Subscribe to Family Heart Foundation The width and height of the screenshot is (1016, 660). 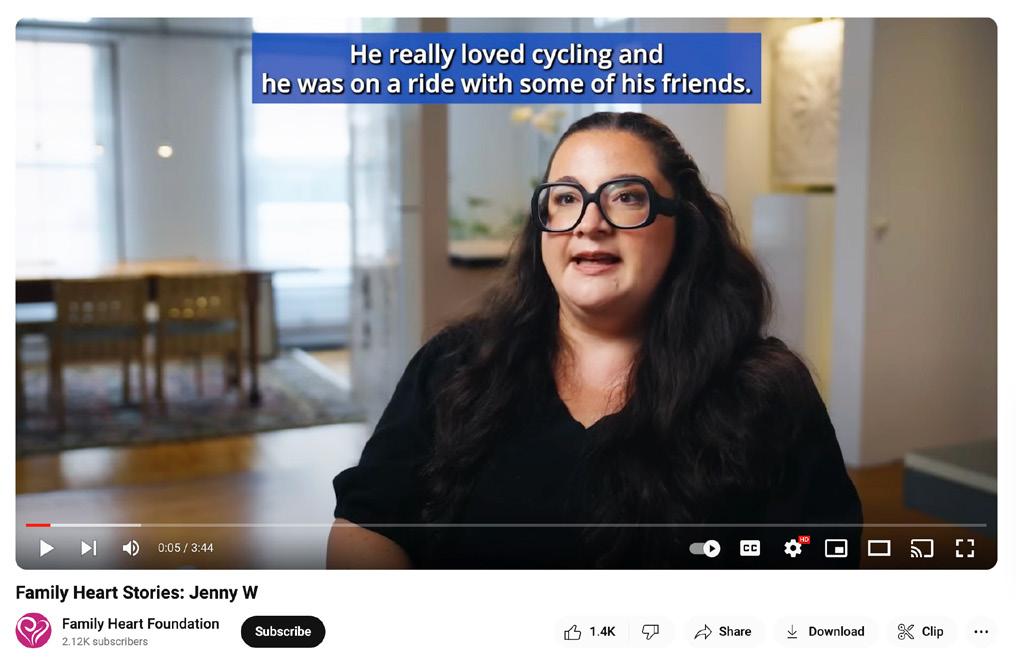pos(283,632)
